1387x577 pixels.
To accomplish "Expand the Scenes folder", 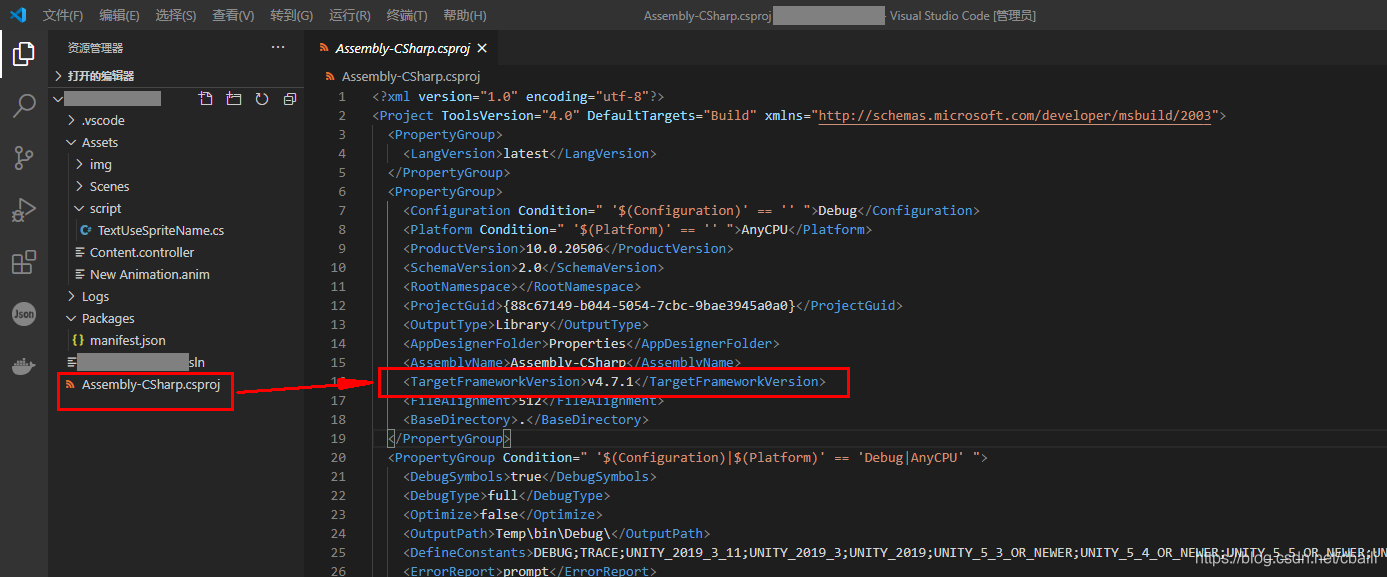I will [176, 186].
